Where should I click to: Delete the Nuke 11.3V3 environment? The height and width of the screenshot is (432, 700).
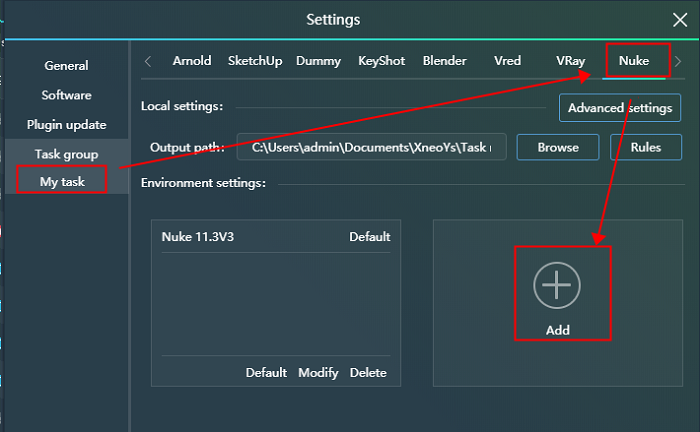[x=368, y=373]
